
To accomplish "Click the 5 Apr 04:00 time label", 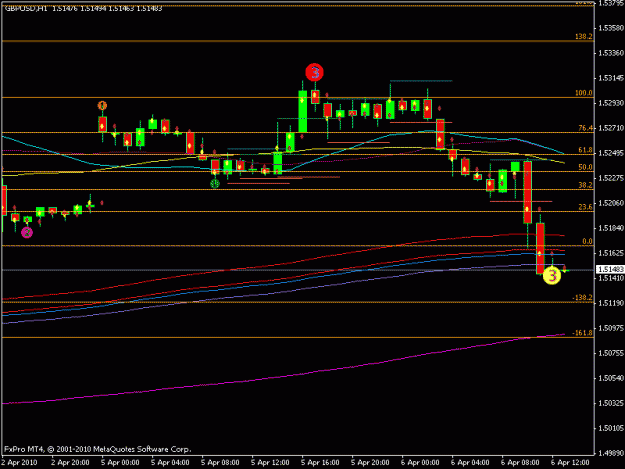I will click(x=170, y=463).
